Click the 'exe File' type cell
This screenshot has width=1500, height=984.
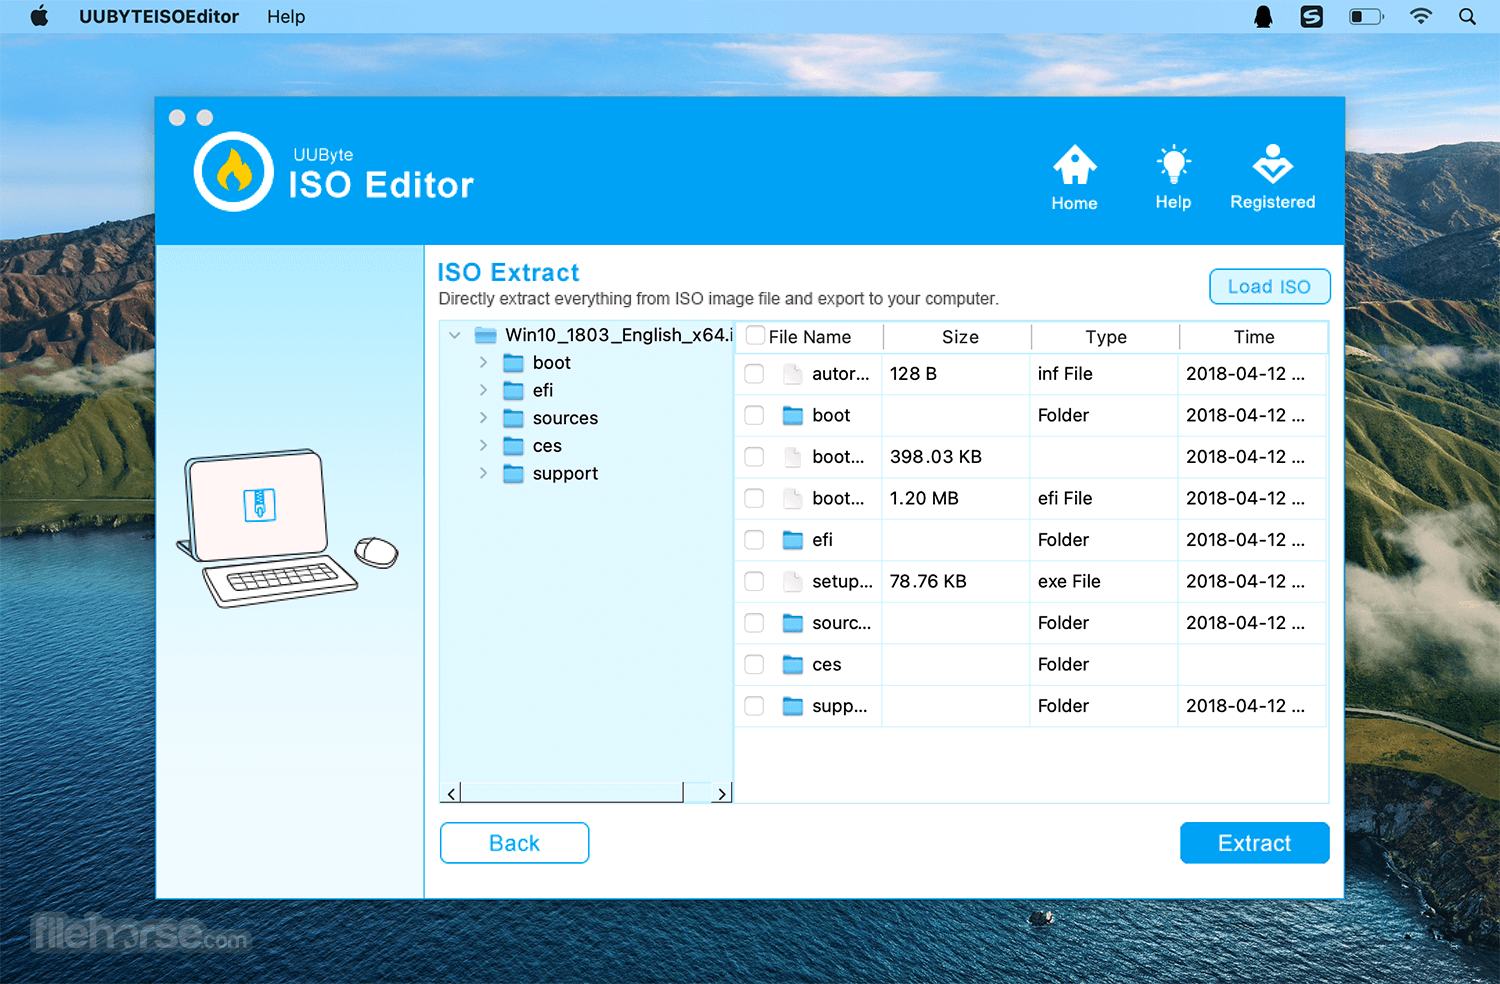[1069, 581]
